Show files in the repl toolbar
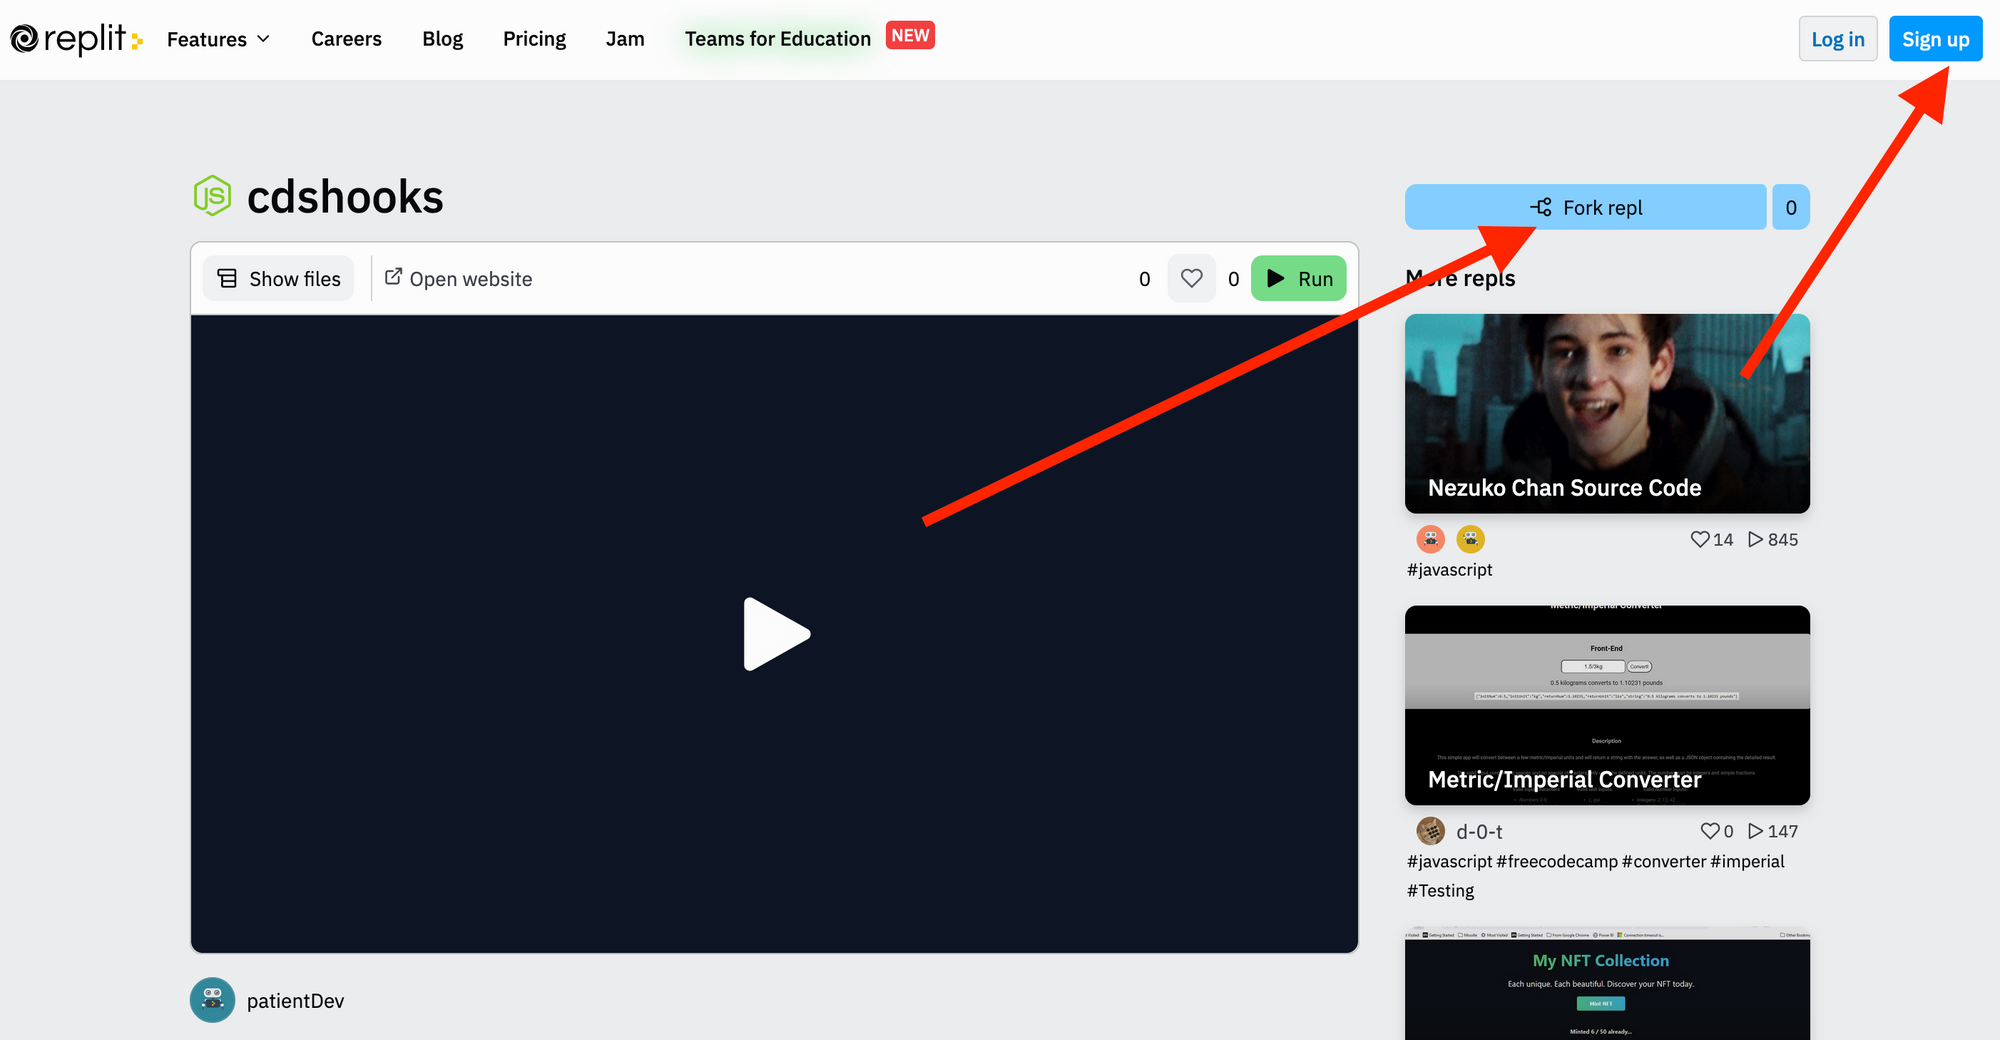 (x=278, y=278)
